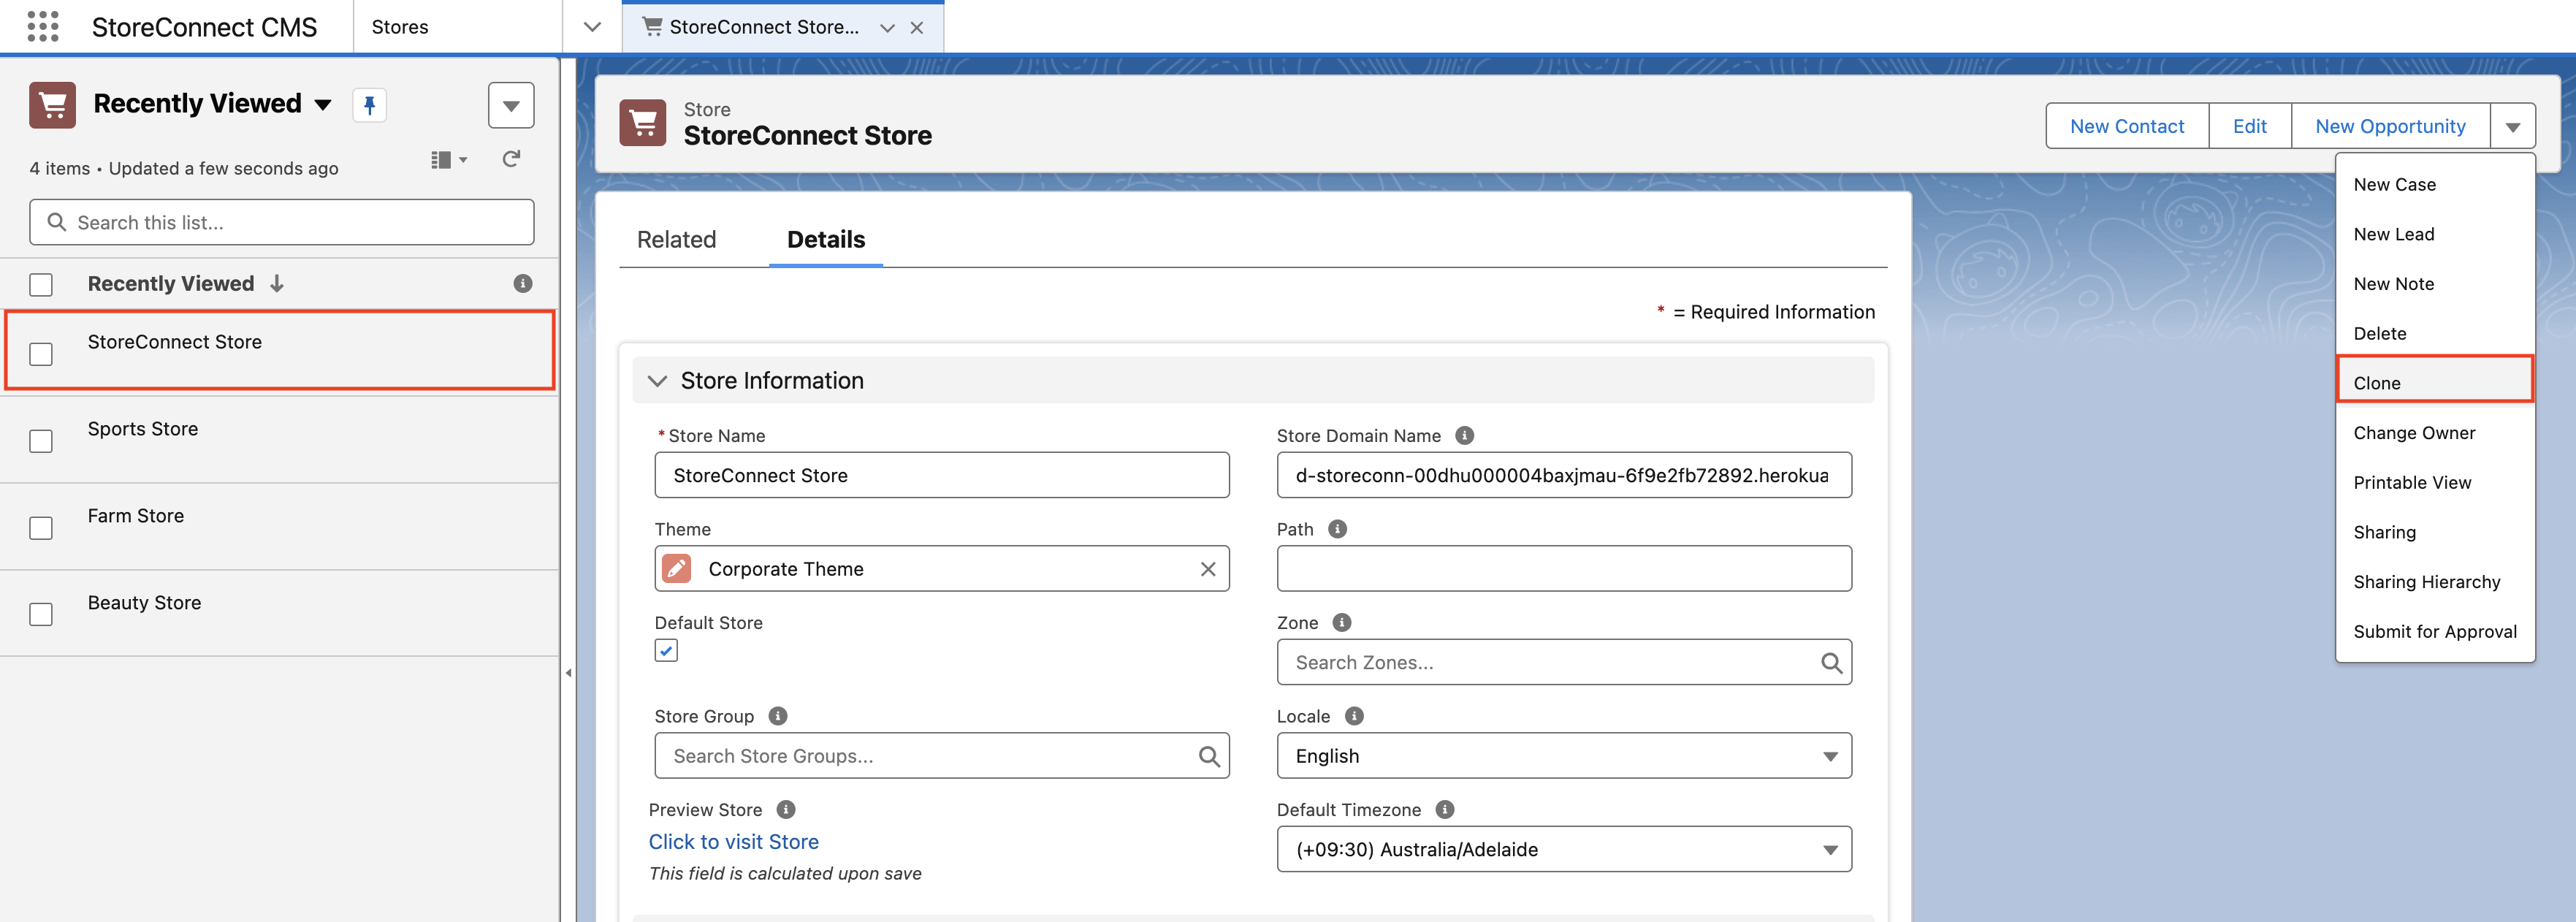
Task: Click the Stores navigation tab
Action: 400,27
